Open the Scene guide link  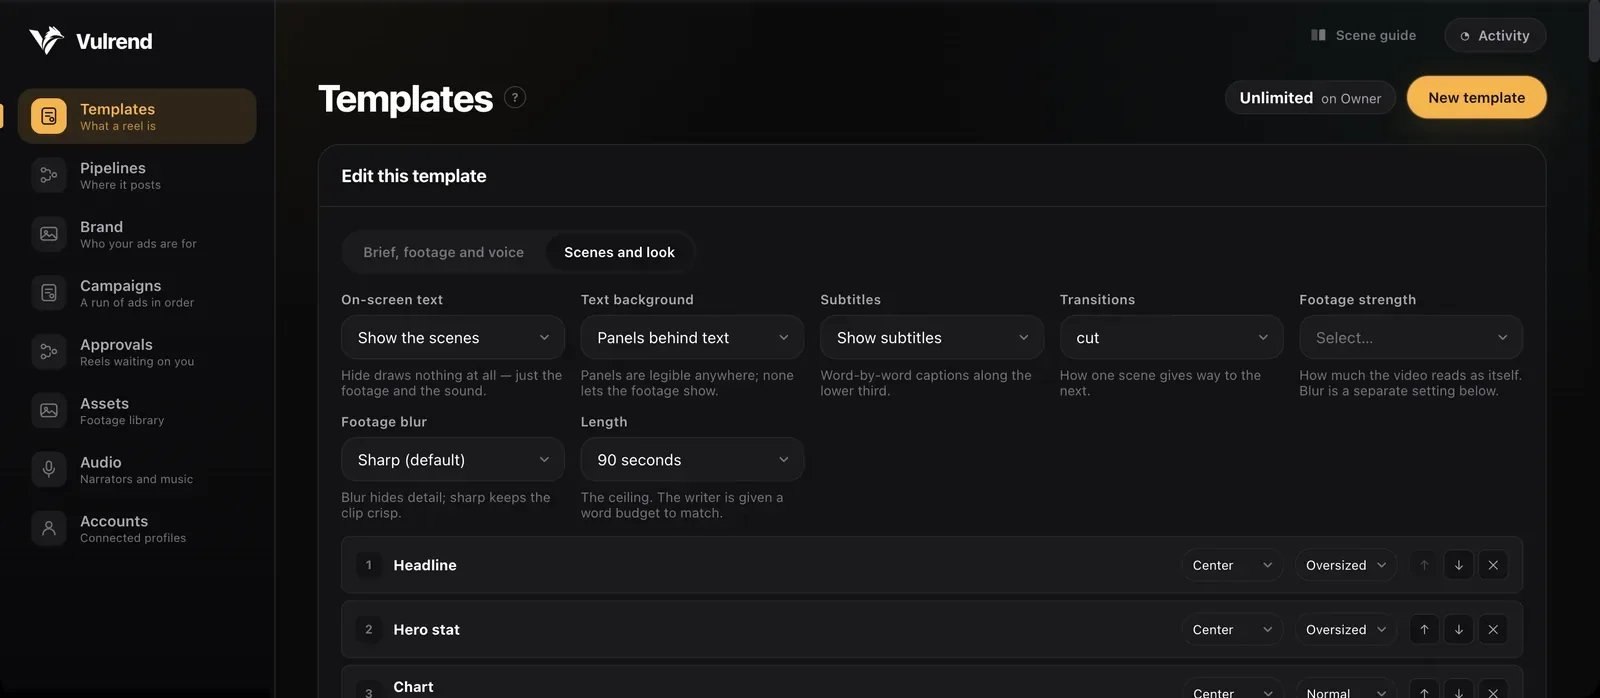coord(1364,35)
